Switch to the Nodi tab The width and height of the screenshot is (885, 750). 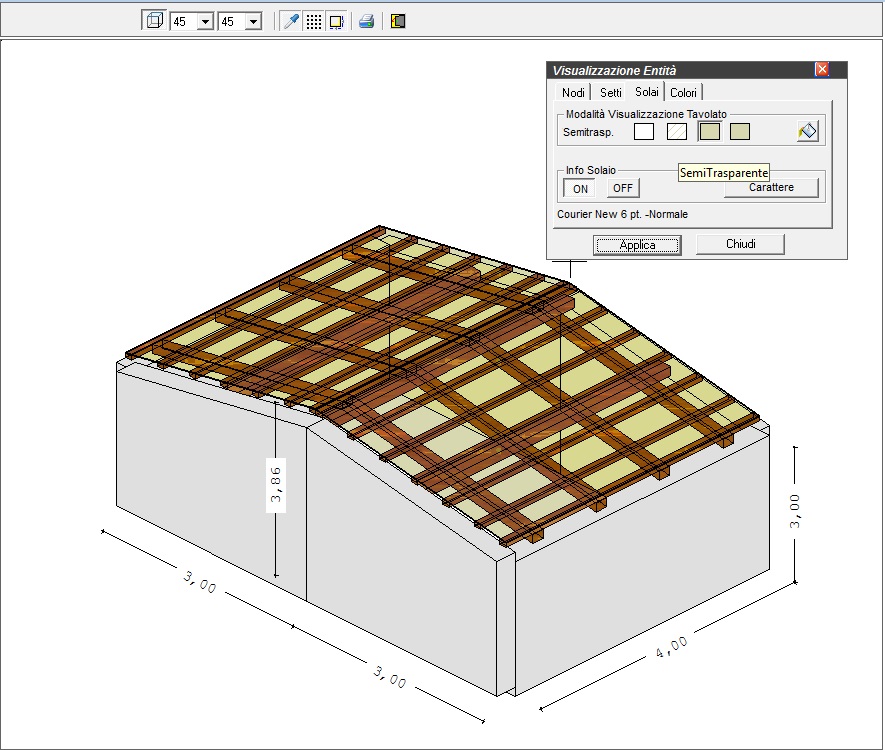573,93
